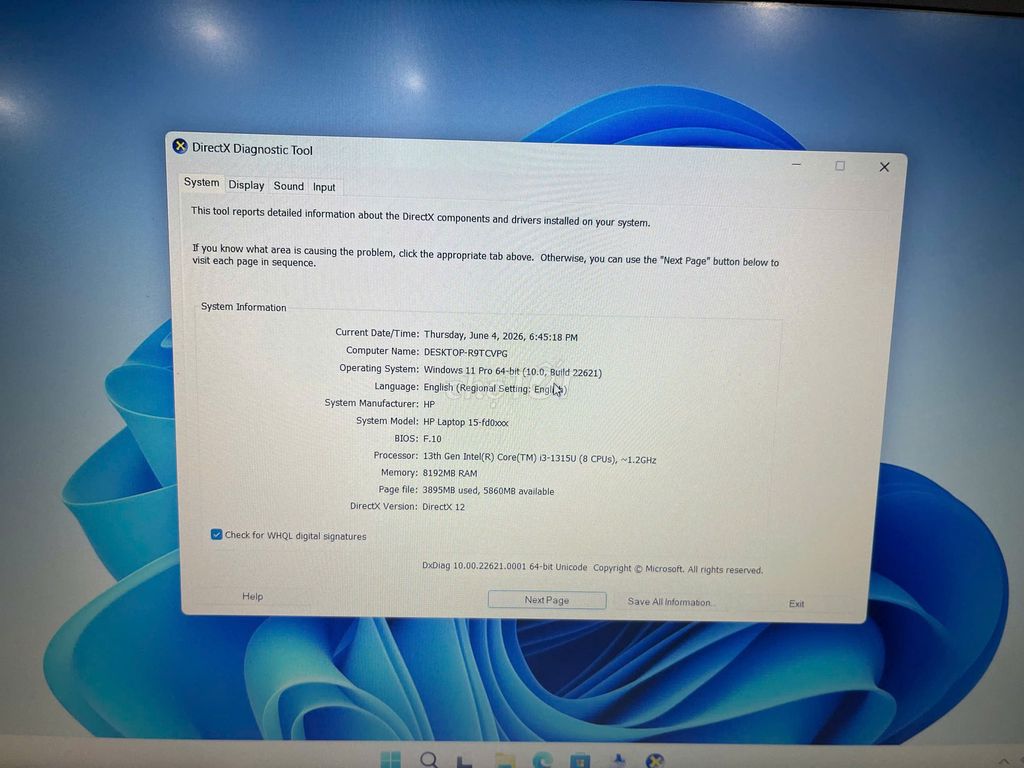Click Save All Information button

669,601
